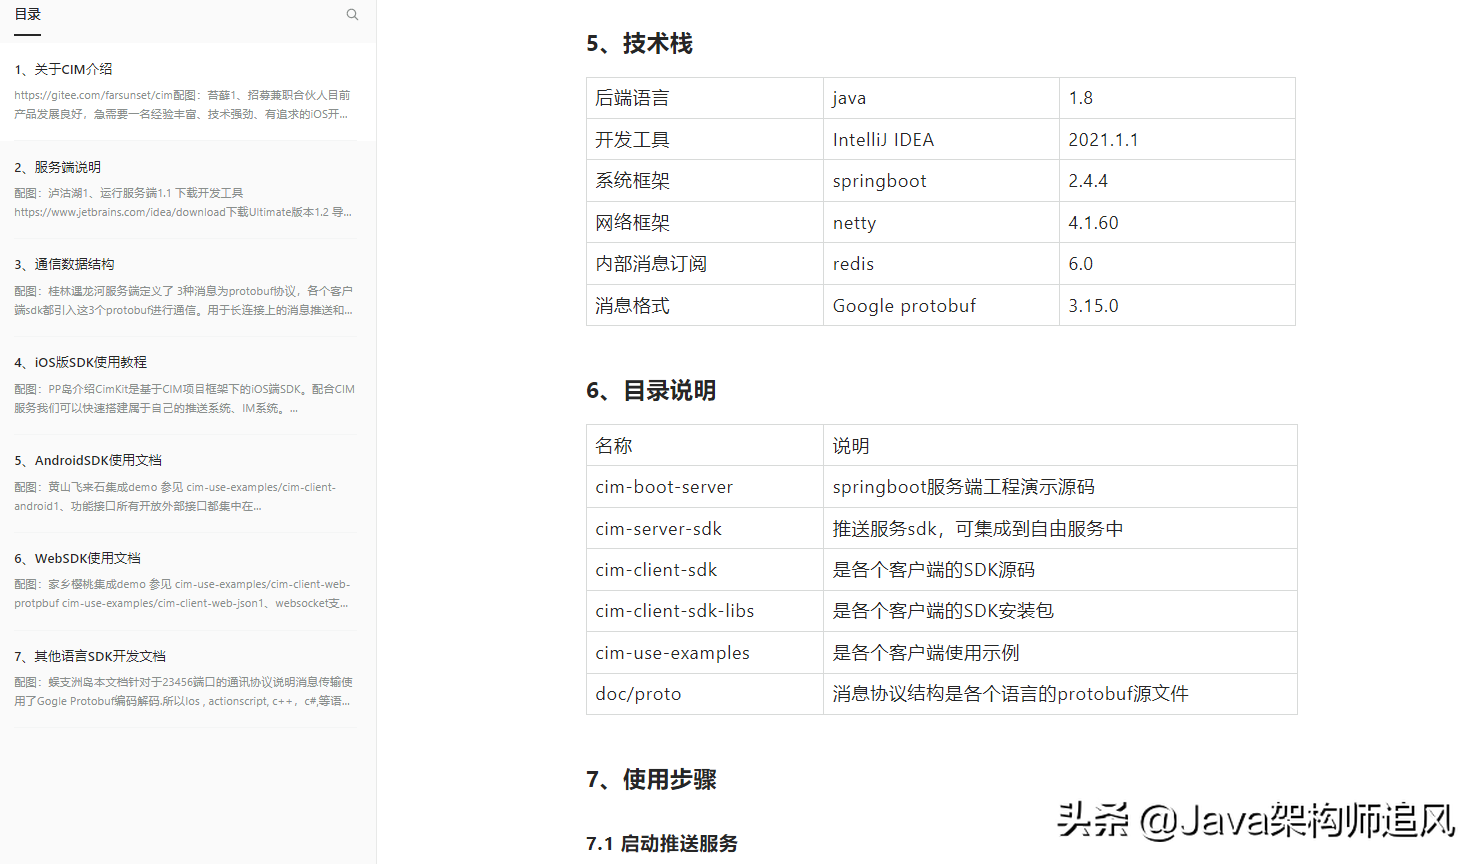
Task: Click the summary mentioning 黄山飞来石集成demo
Action: (x=175, y=496)
